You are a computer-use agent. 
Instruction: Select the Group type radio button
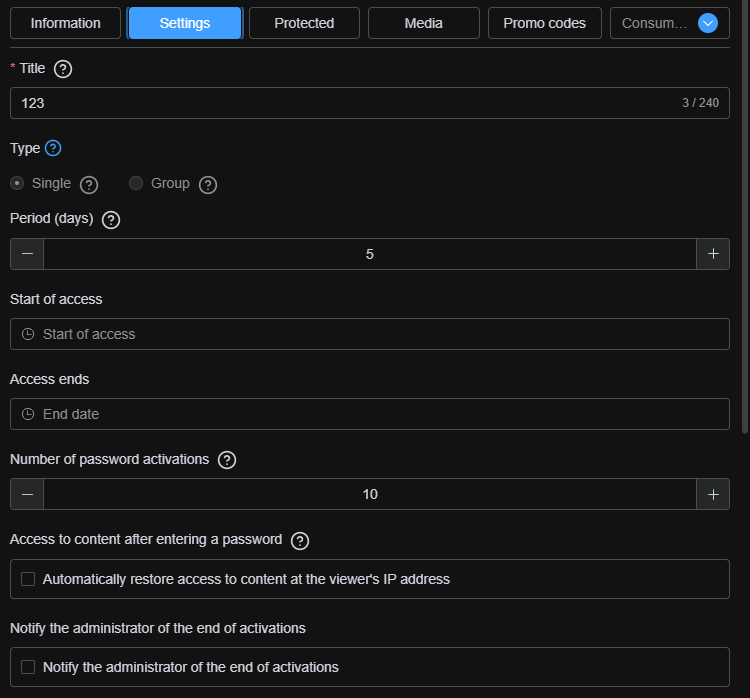(x=136, y=183)
